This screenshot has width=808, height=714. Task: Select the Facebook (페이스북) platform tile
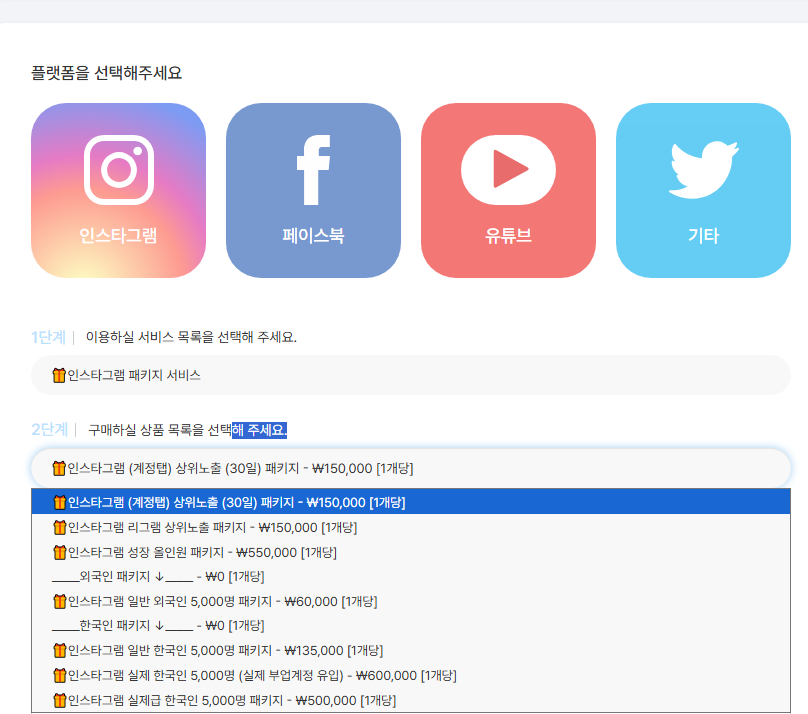(x=313, y=190)
